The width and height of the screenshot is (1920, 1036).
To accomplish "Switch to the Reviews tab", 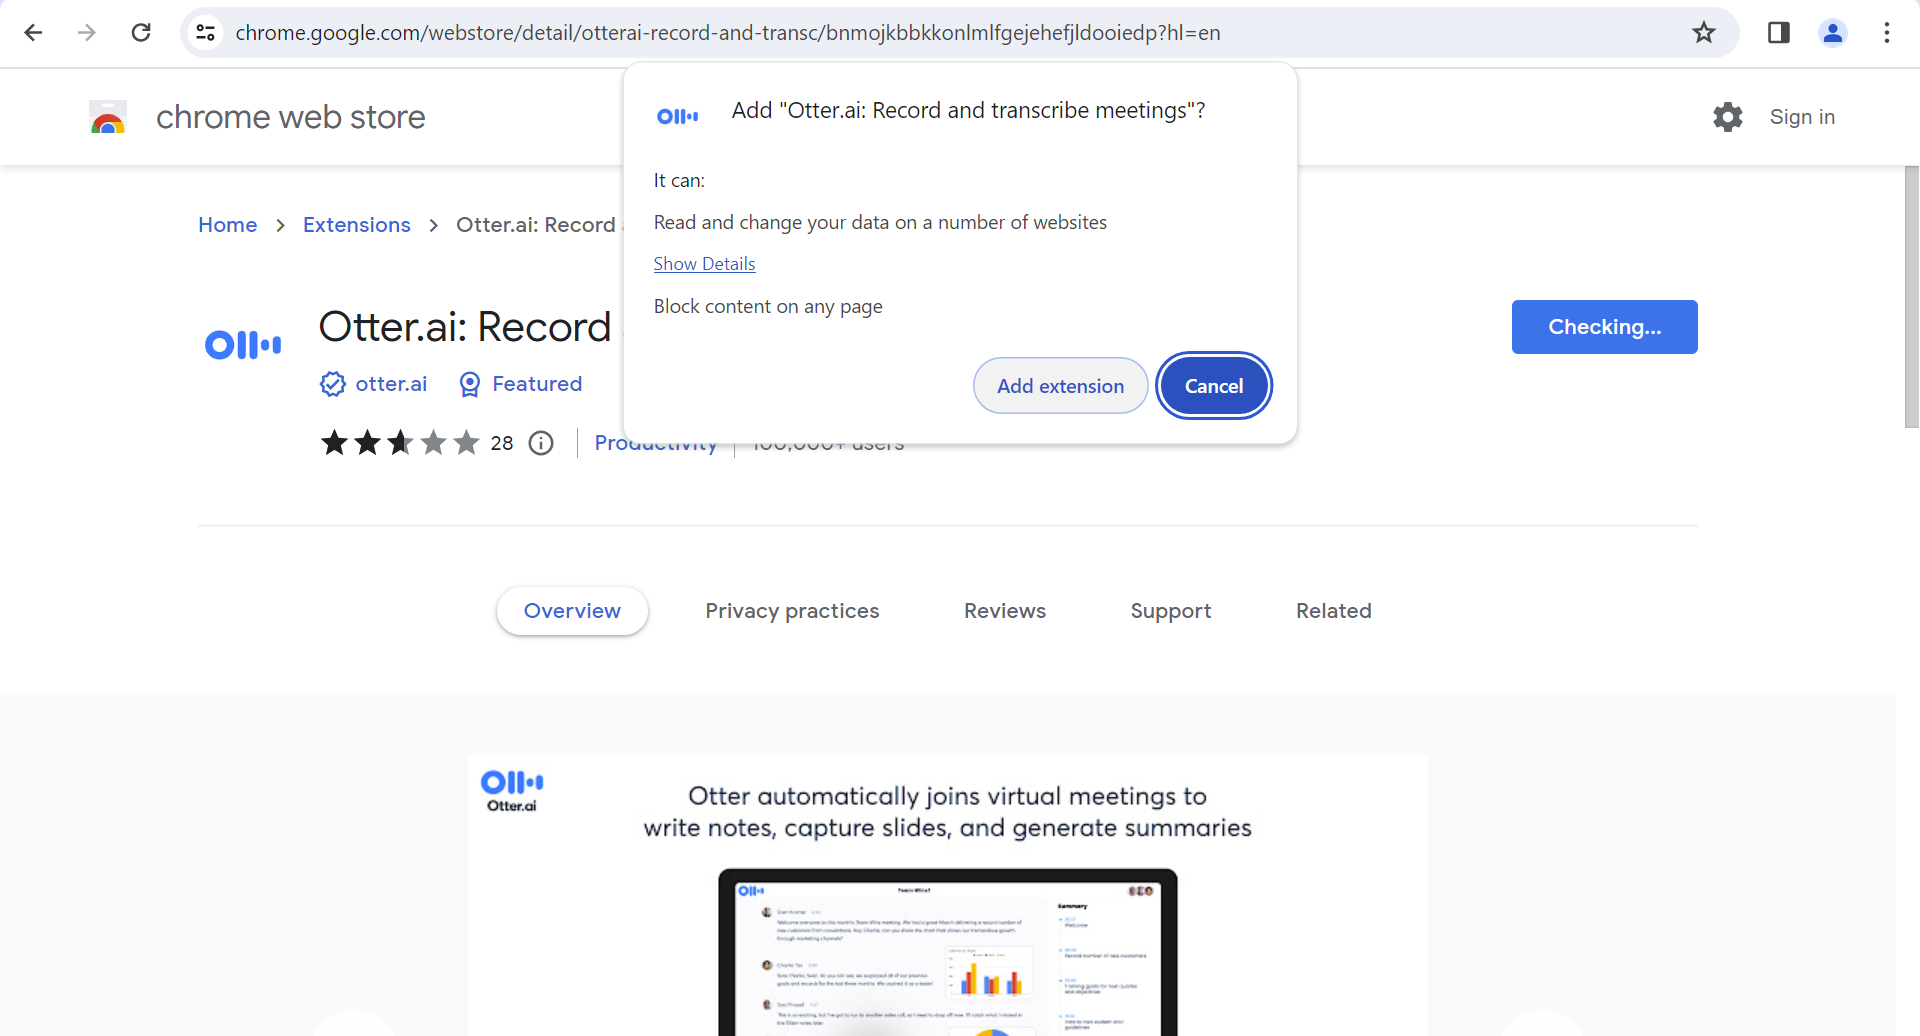I will [1005, 610].
